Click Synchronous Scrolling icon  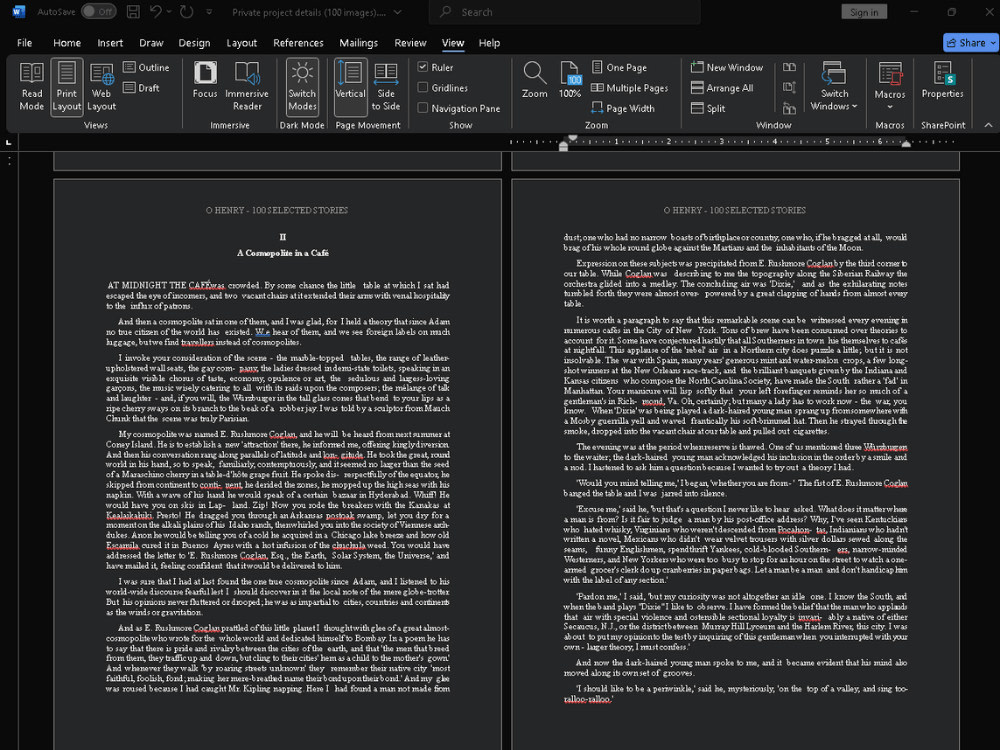790,88
